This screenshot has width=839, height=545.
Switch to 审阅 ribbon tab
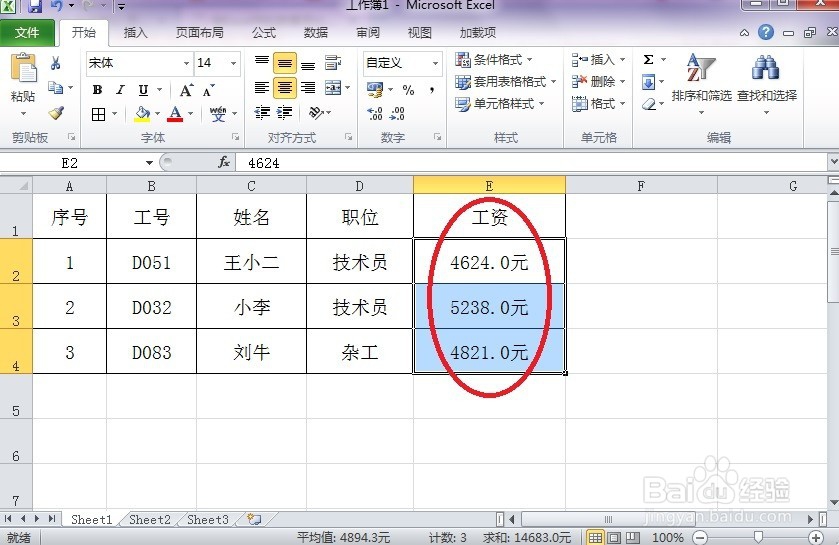click(x=368, y=33)
